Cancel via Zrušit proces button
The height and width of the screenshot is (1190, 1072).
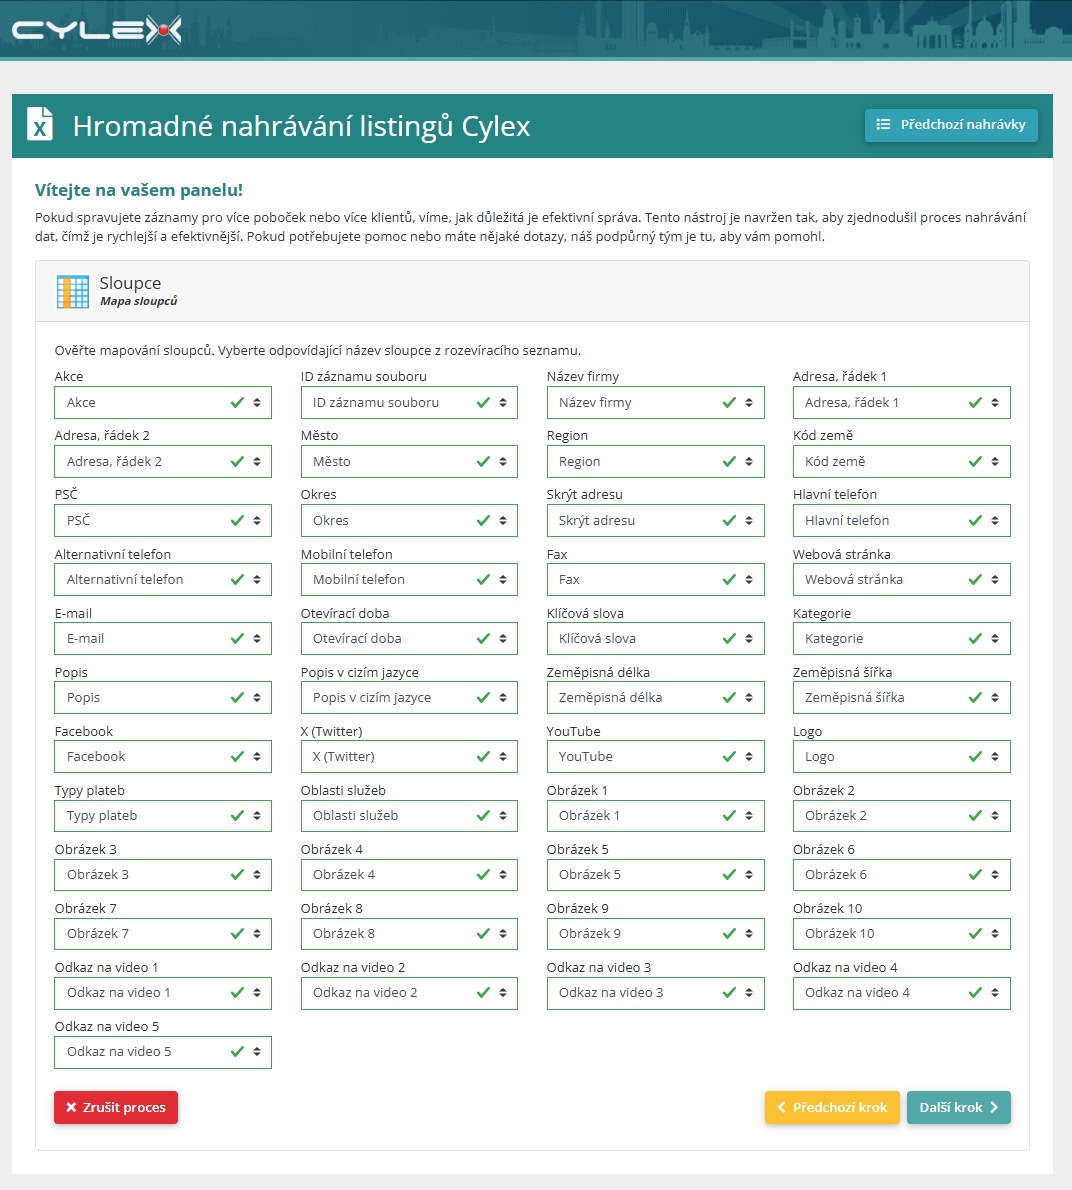(x=116, y=1107)
